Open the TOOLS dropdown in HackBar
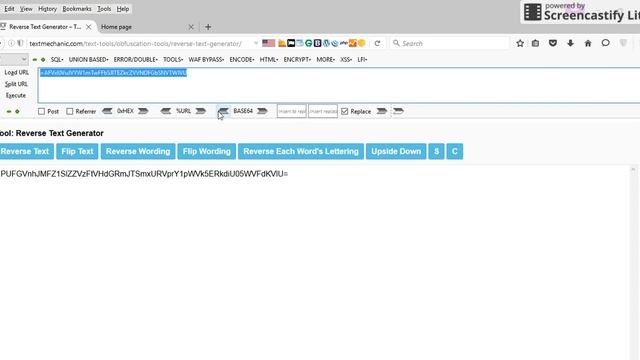The image size is (640, 360). (173, 60)
